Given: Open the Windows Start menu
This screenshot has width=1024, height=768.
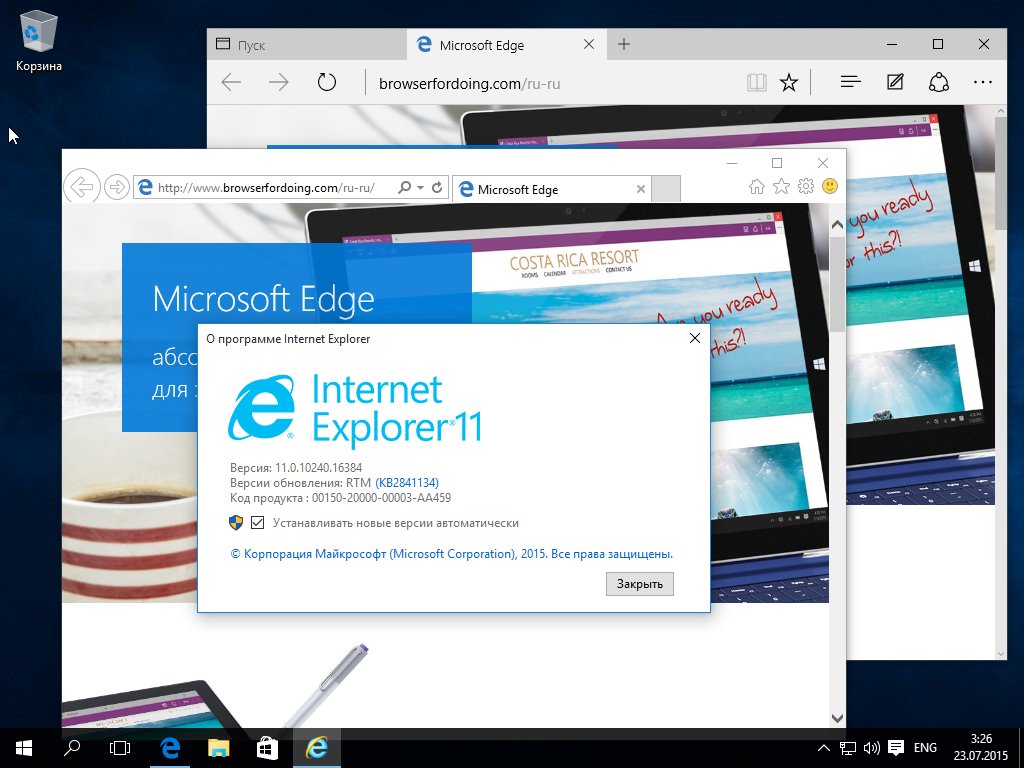Looking at the screenshot, I should coord(24,748).
